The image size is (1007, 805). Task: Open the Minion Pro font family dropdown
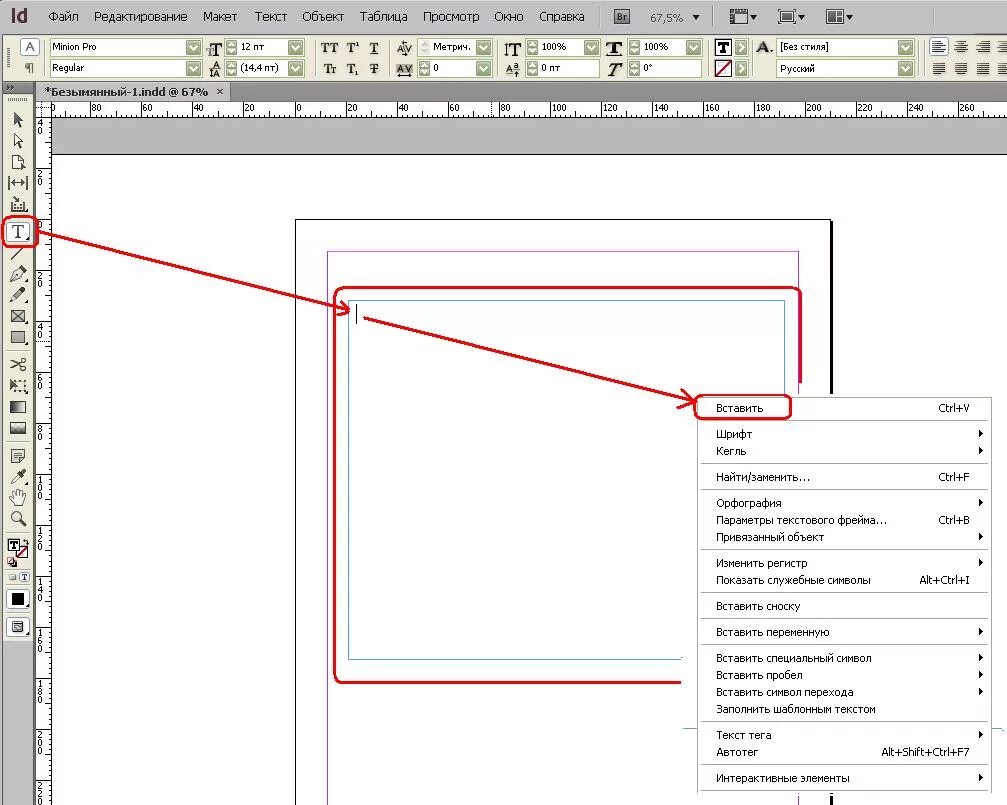tap(193, 47)
